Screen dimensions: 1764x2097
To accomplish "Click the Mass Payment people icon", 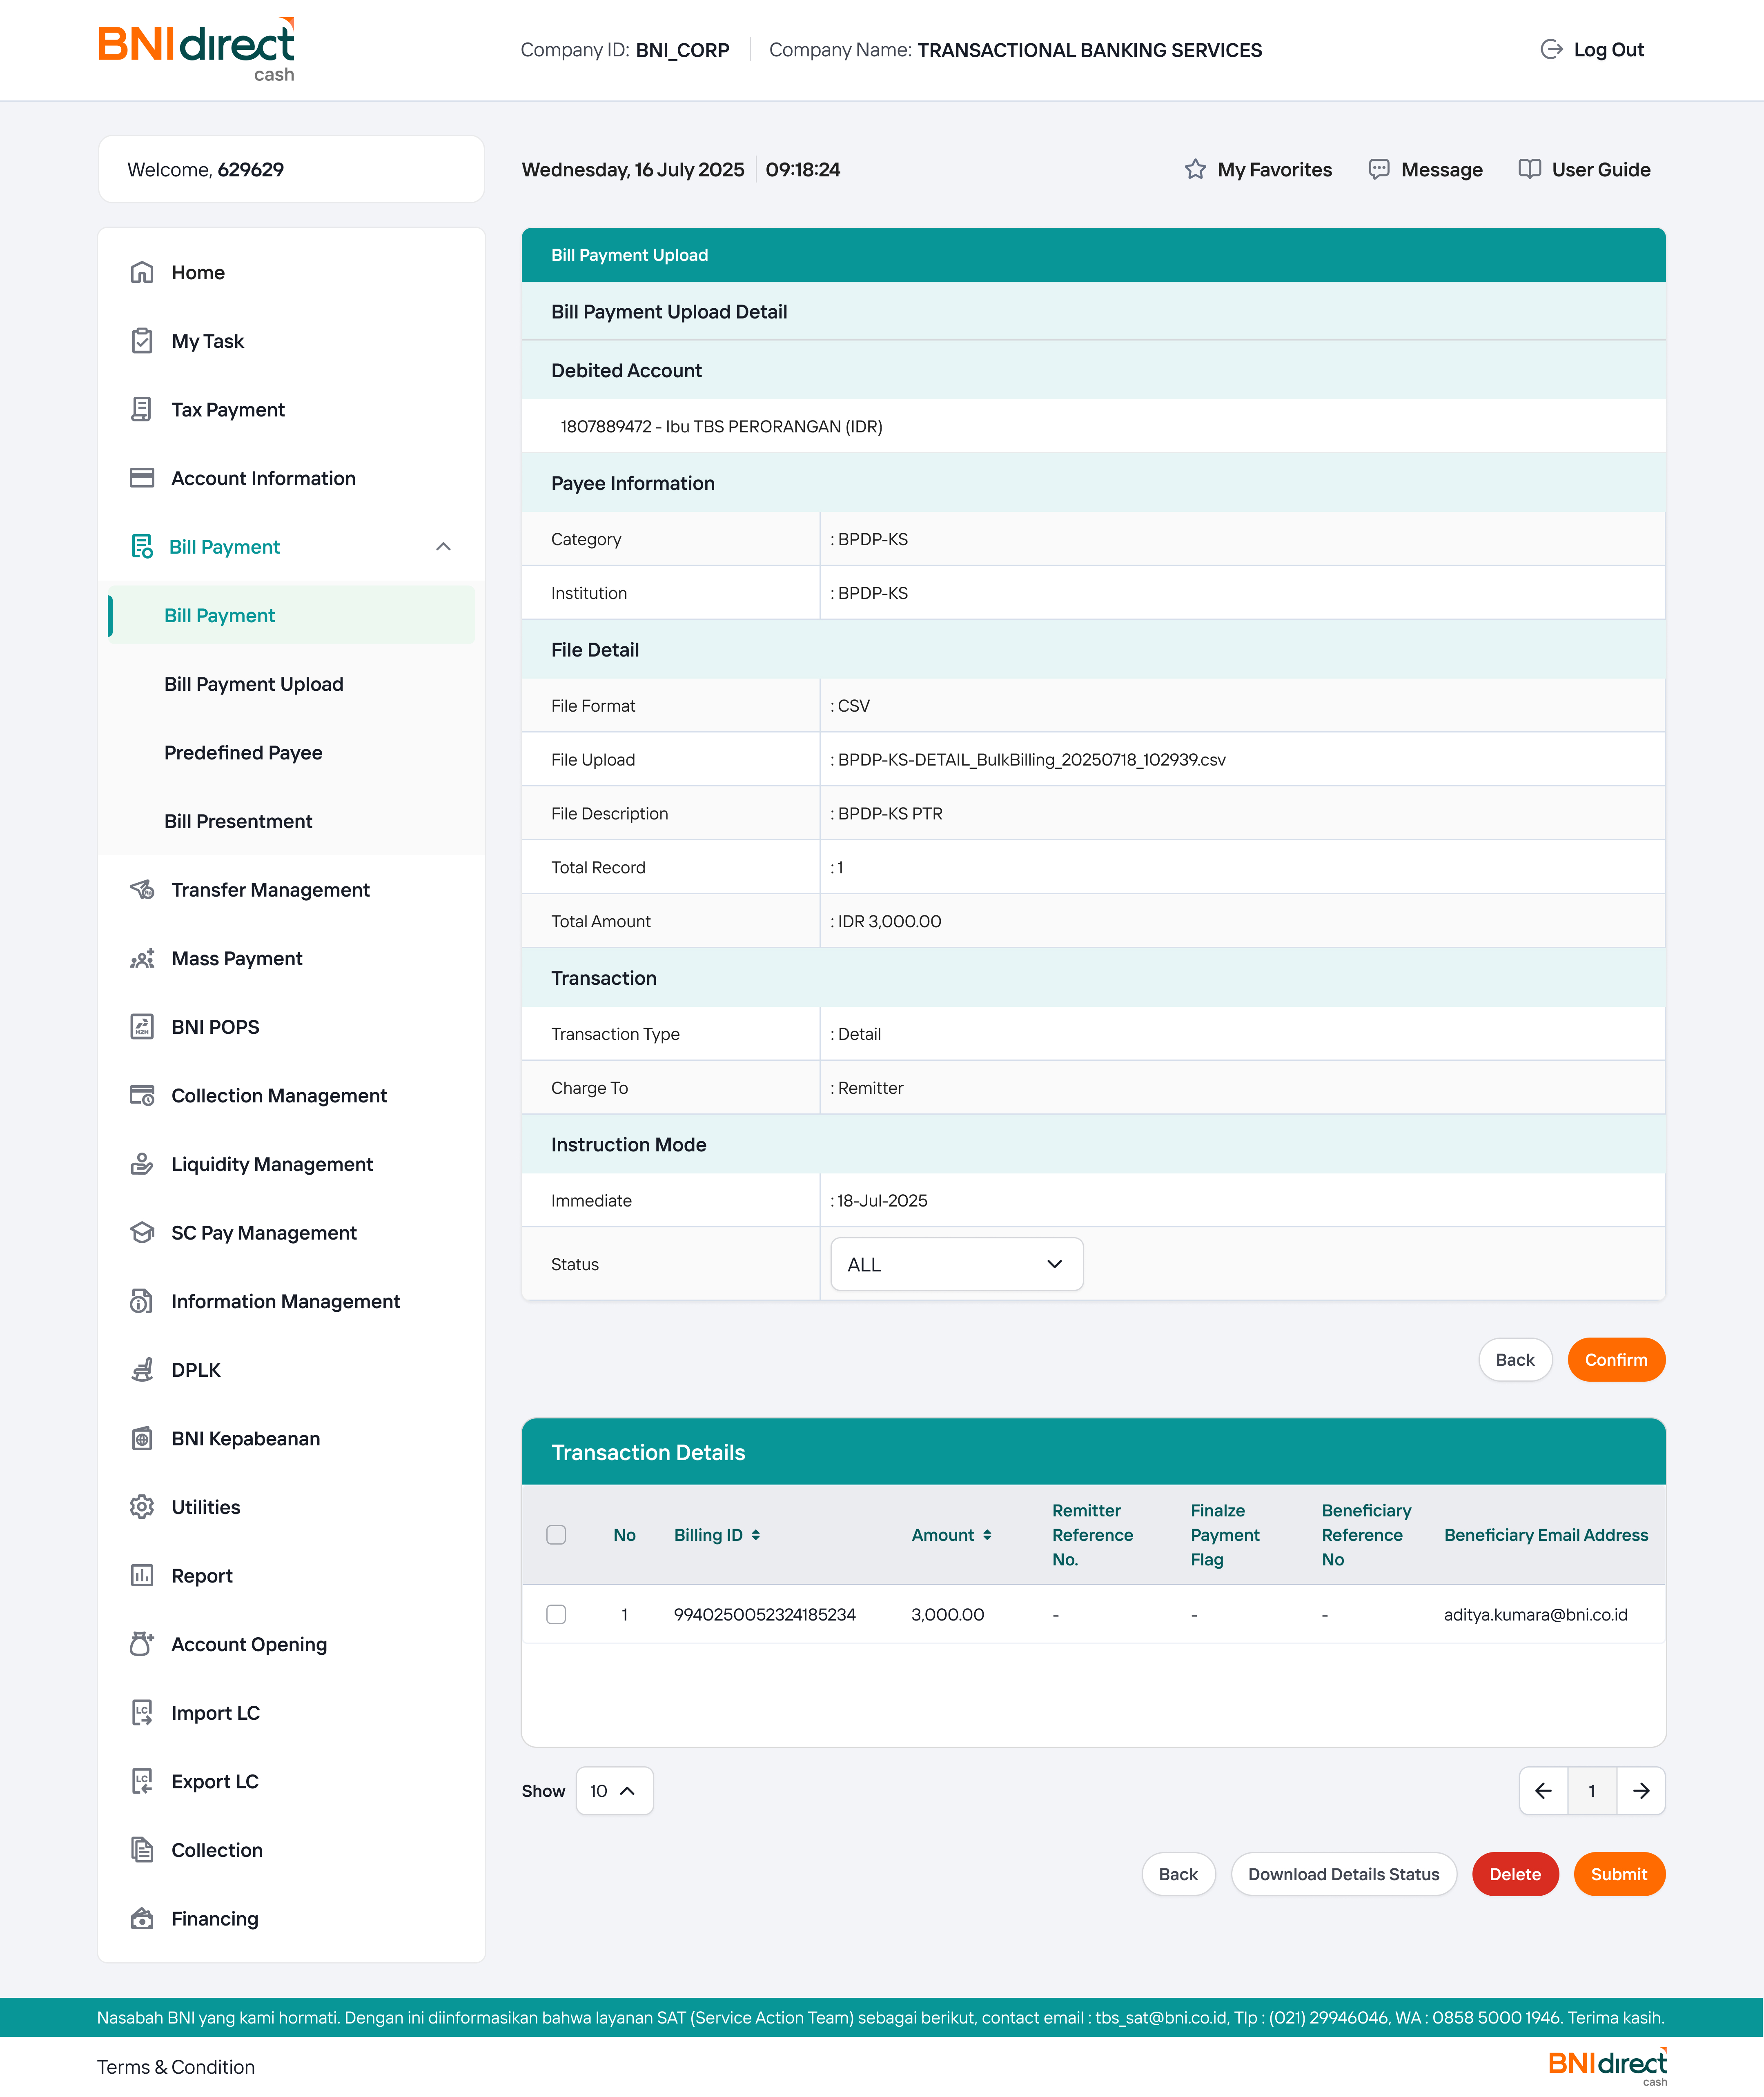I will (x=142, y=958).
